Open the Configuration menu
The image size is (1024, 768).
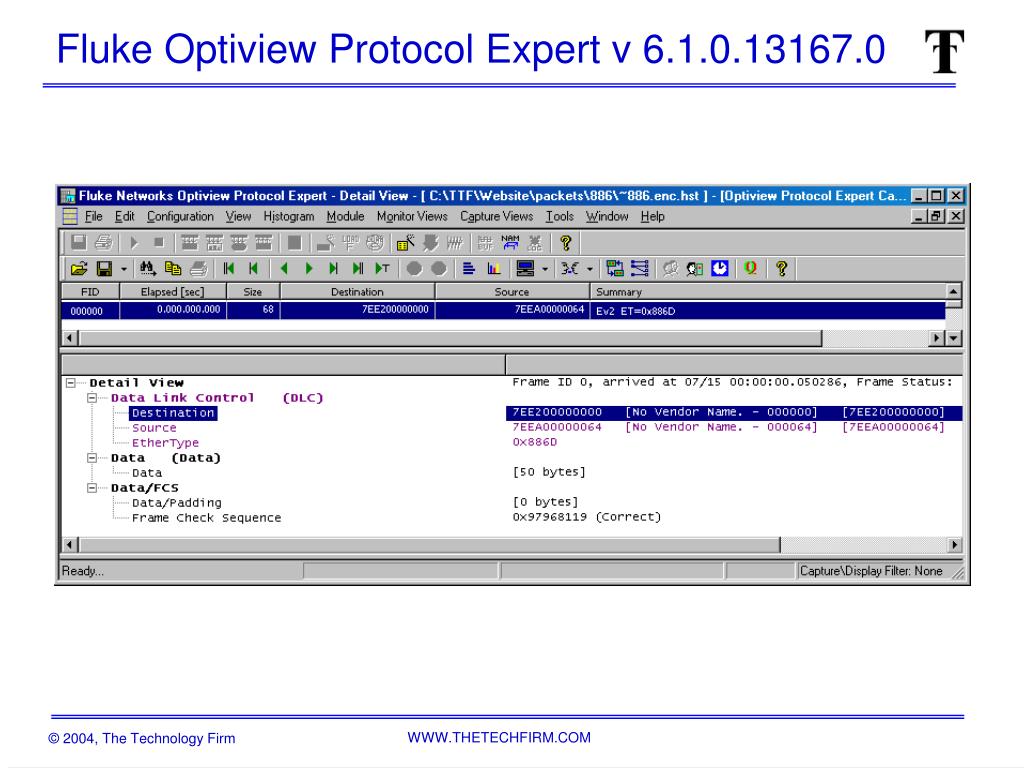point(180,217)
